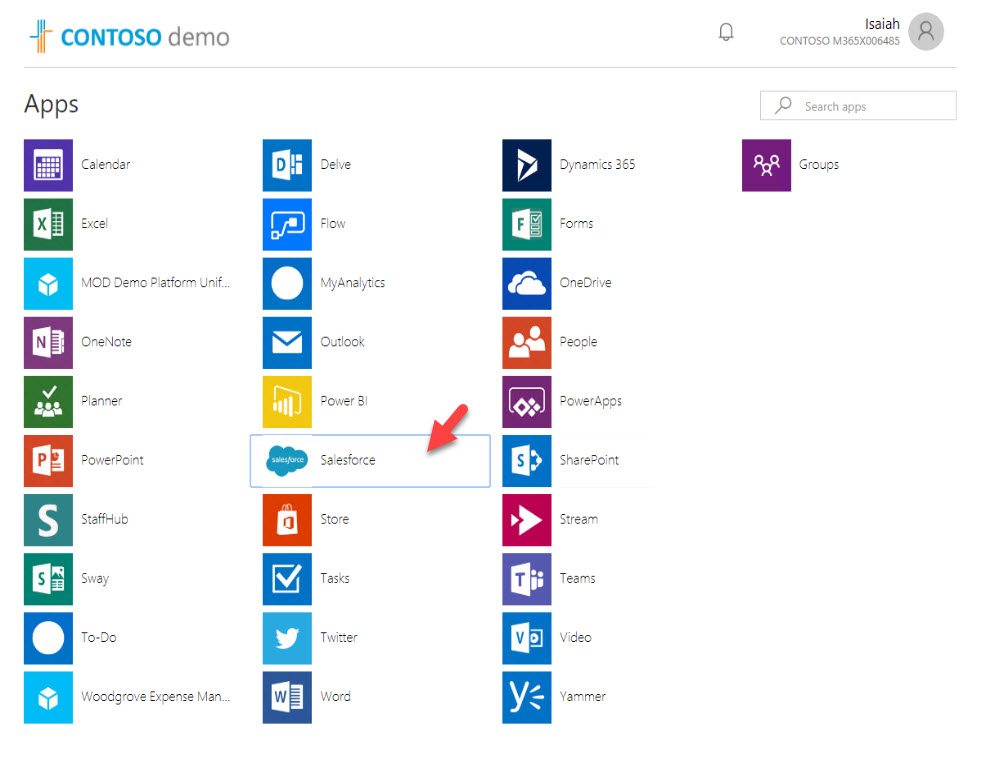
Task: Focus the Search apps input field
Action: pos(858,106)
